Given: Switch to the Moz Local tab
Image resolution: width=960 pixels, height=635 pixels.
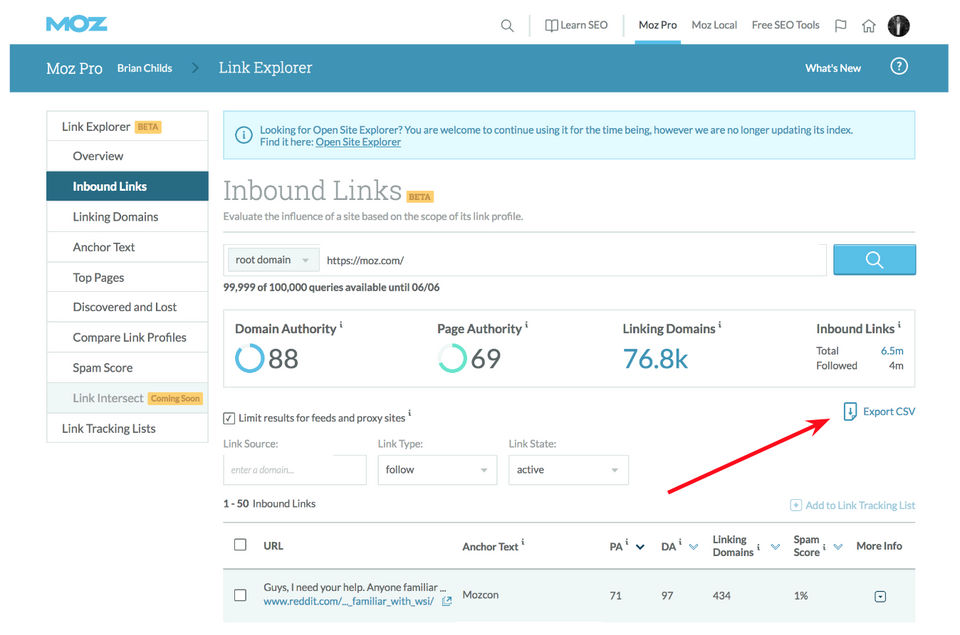Looking at the screenshot, I should point(714,25).
